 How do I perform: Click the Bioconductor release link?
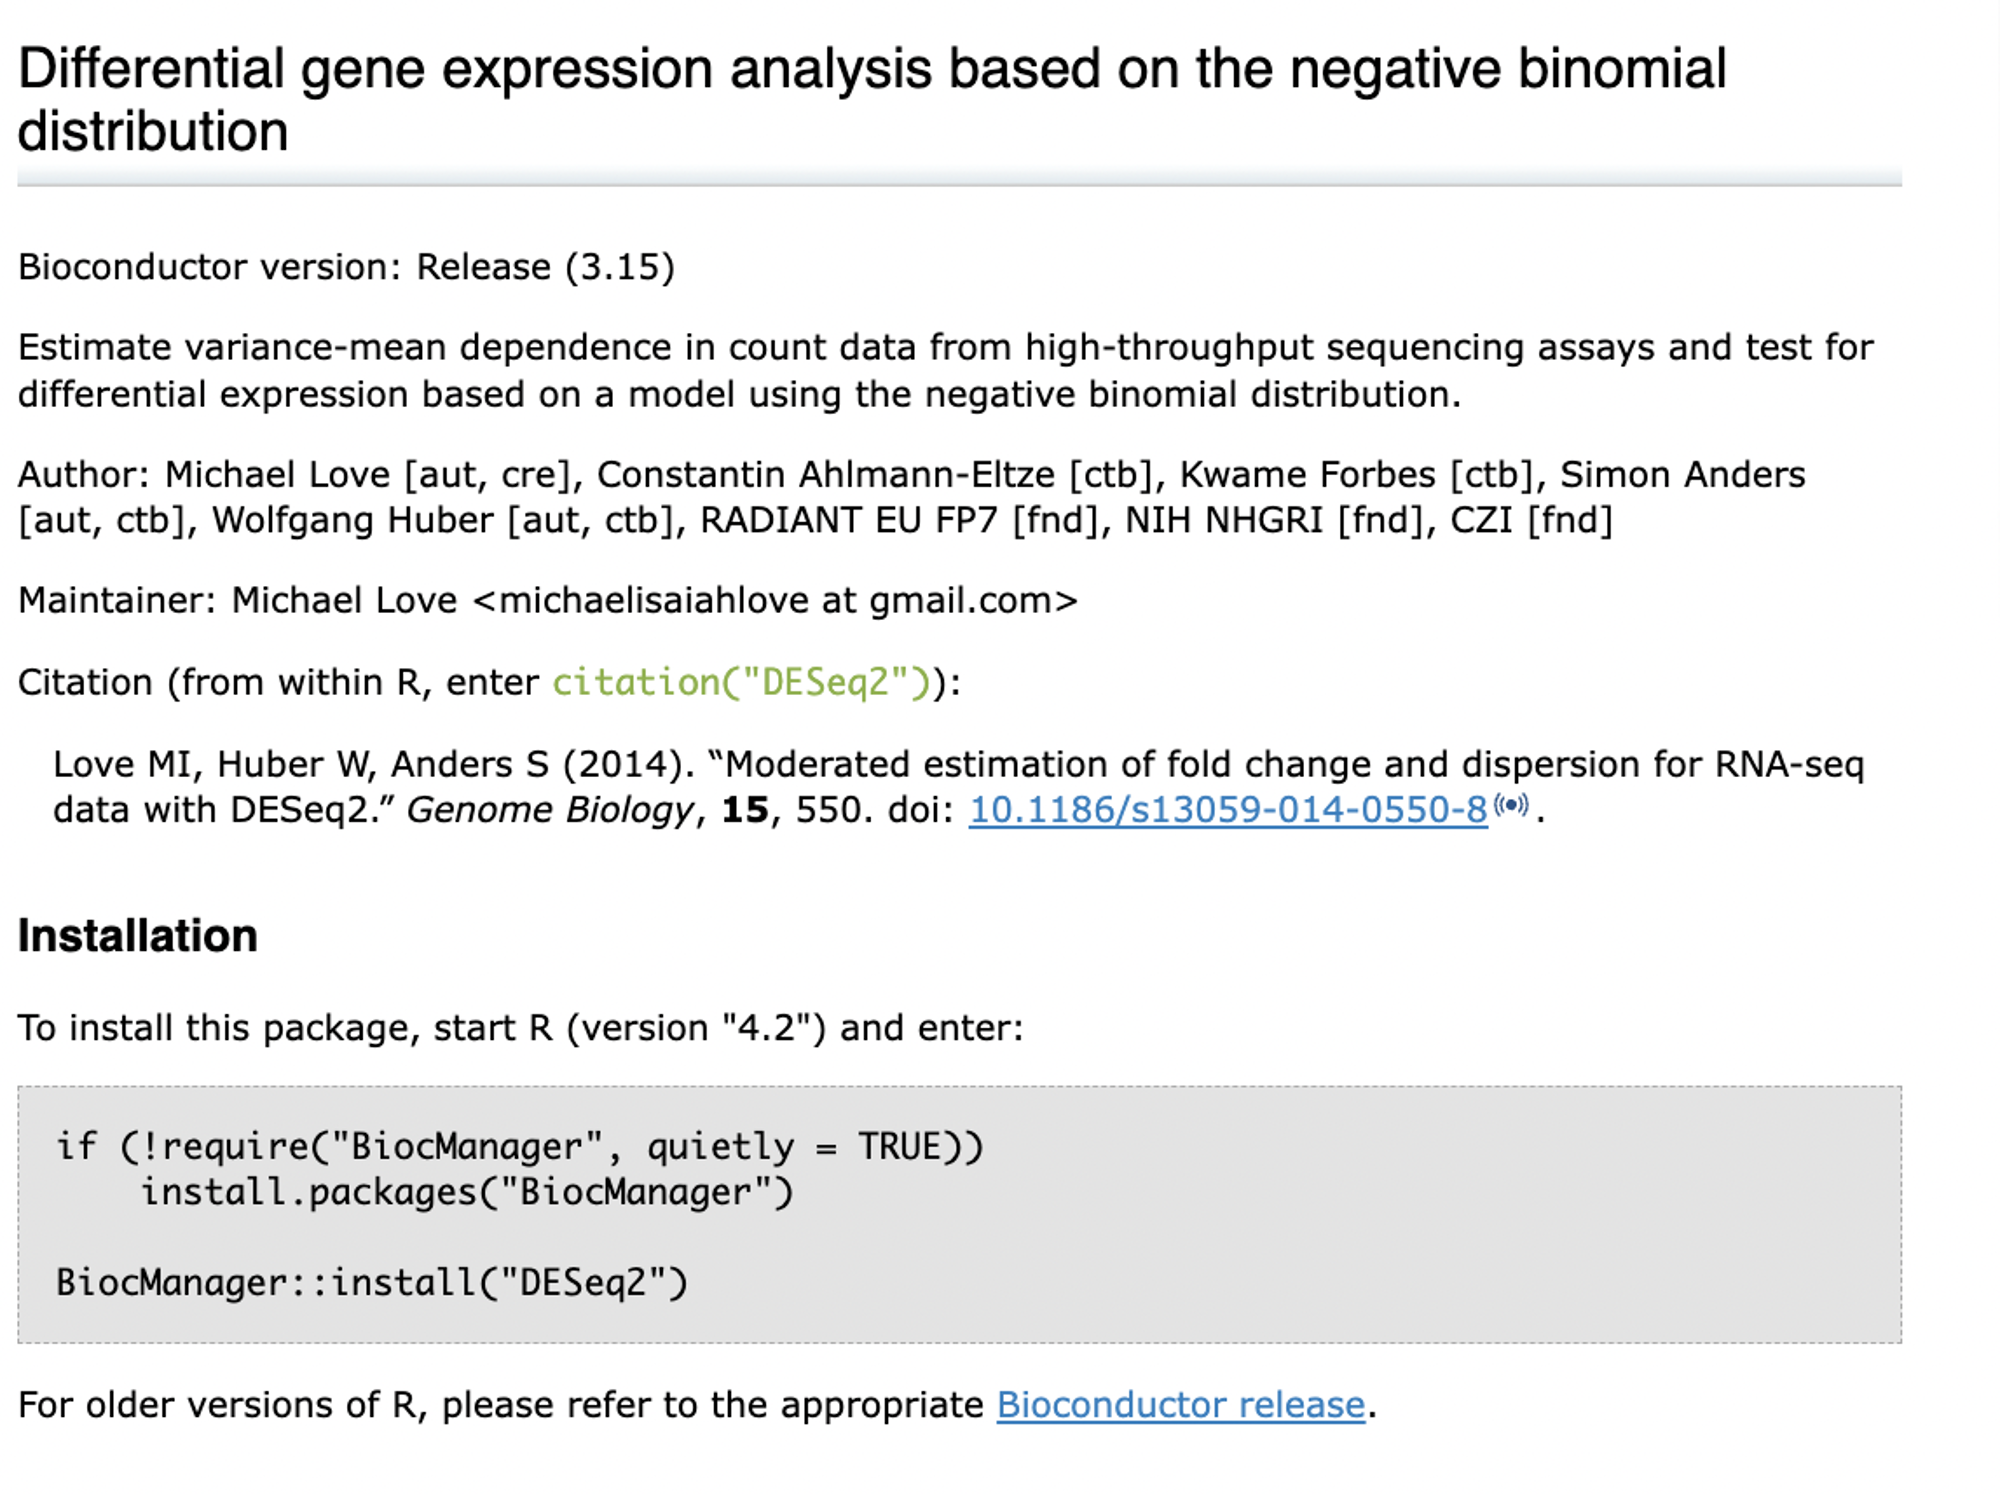click(1181, 1405)
